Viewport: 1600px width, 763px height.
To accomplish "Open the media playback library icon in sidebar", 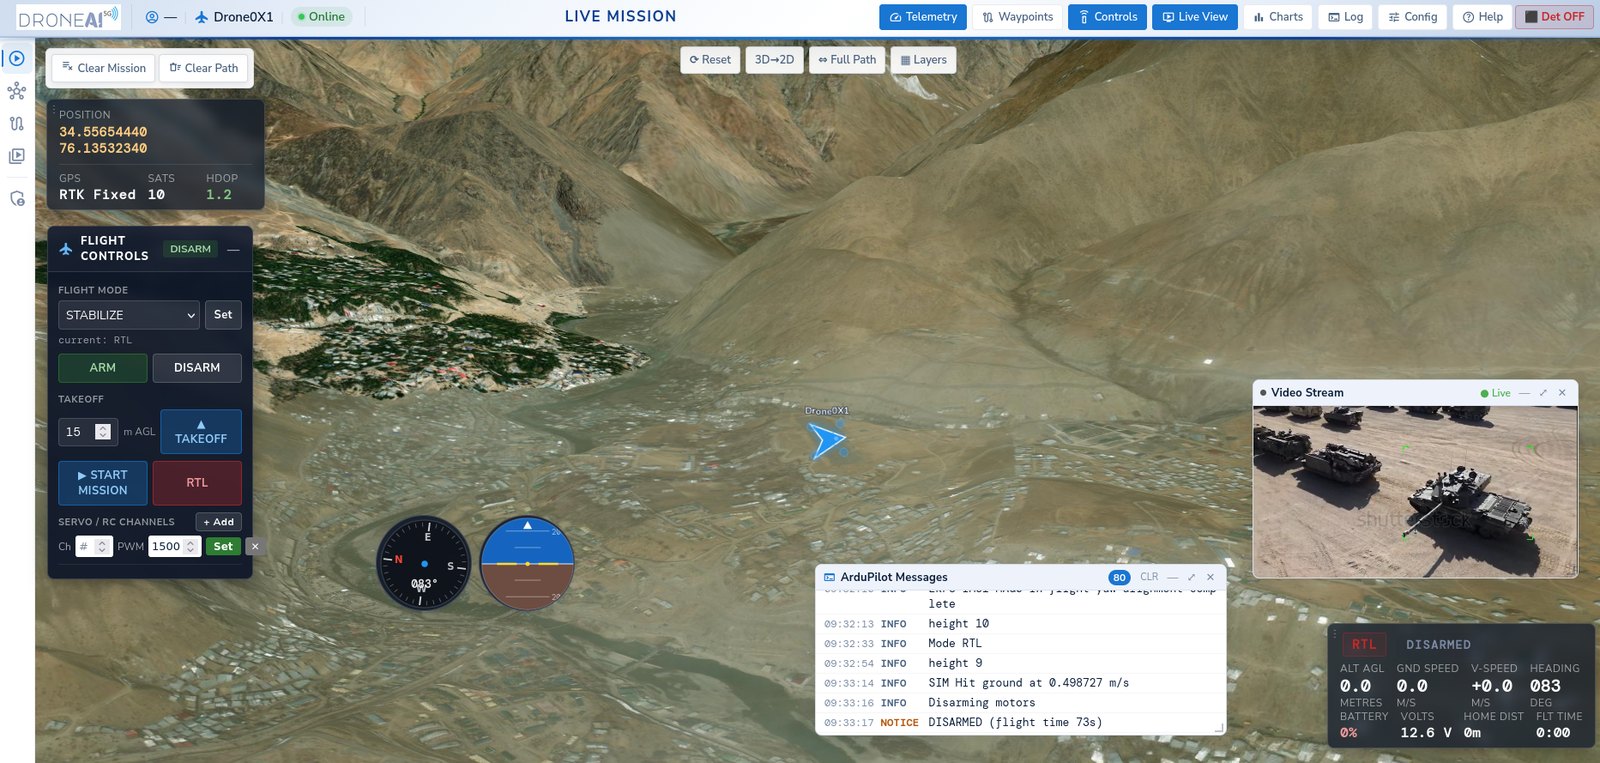I will [x=17, y=156].
